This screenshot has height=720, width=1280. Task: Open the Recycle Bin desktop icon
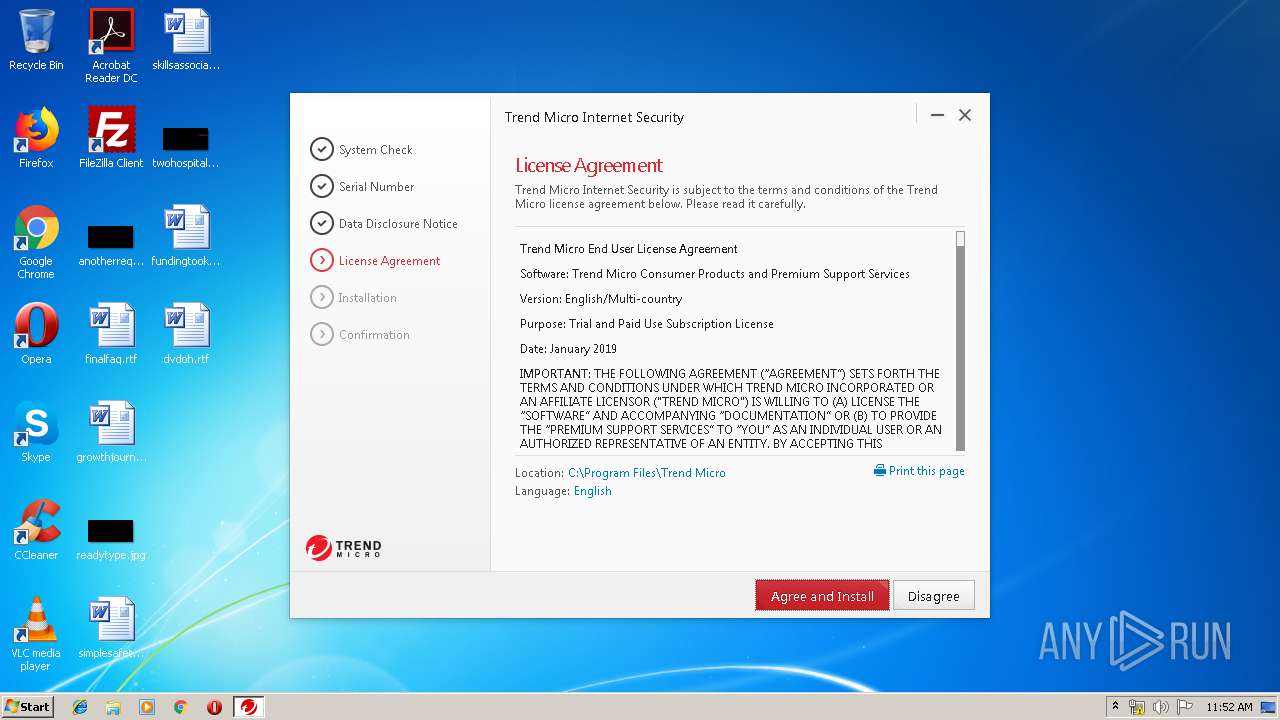(x=36, y=41)
